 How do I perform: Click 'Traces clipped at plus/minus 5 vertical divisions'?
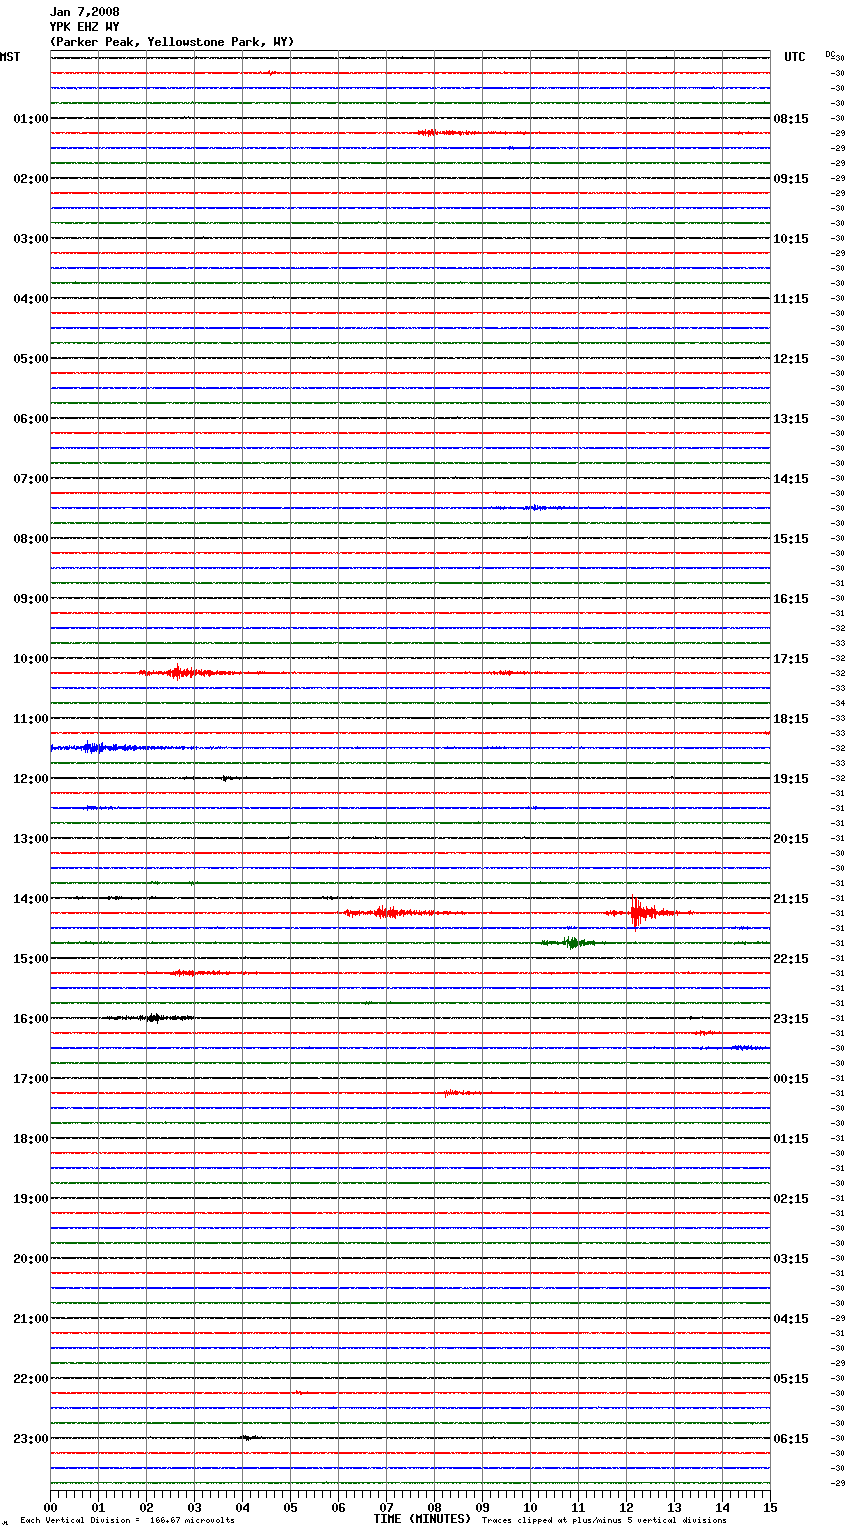pyautogui.click(x=604, y=1521)
